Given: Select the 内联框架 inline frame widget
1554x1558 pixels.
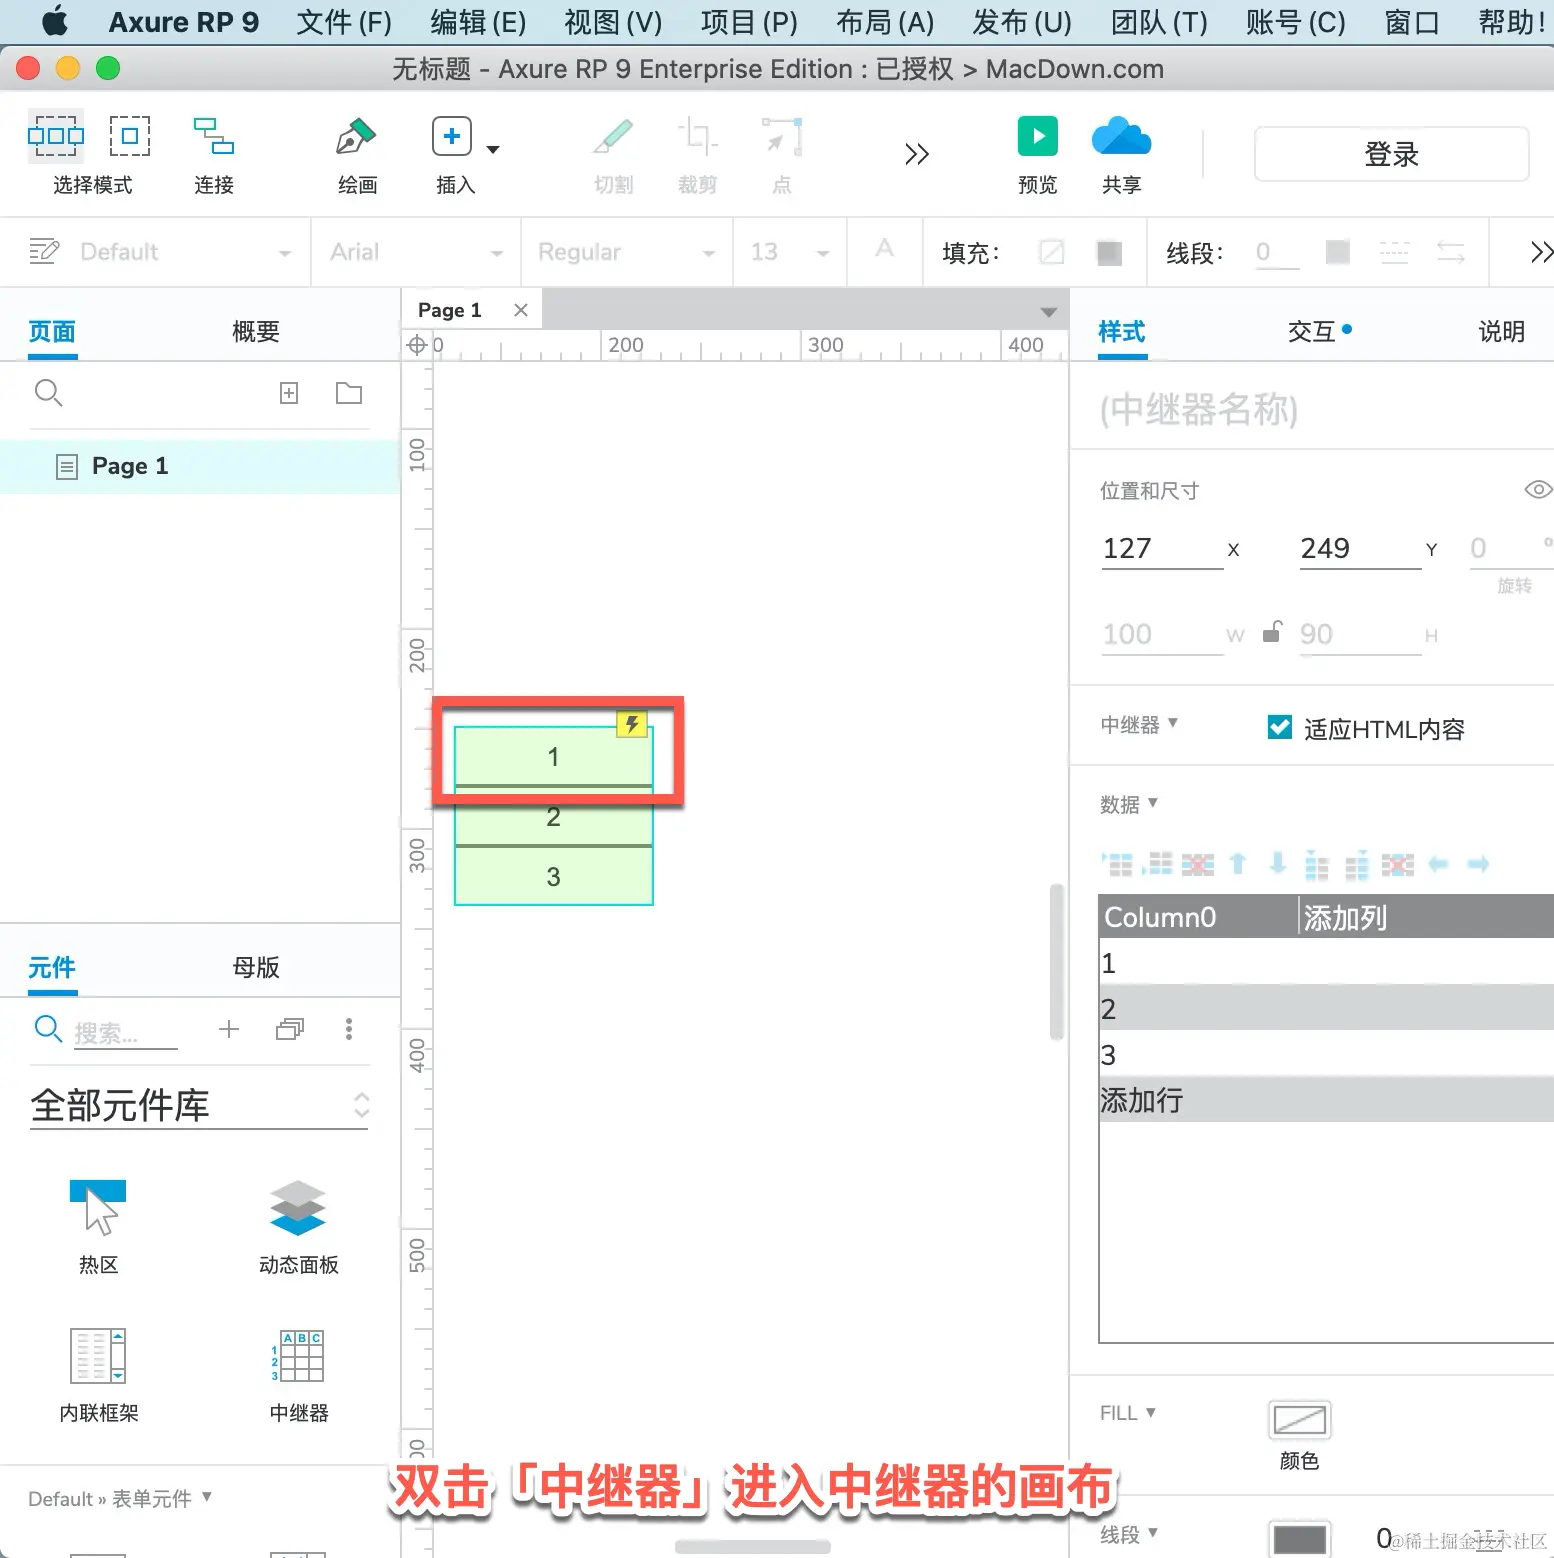Looking at the screenshot, I should click(x=98, y=1375).
